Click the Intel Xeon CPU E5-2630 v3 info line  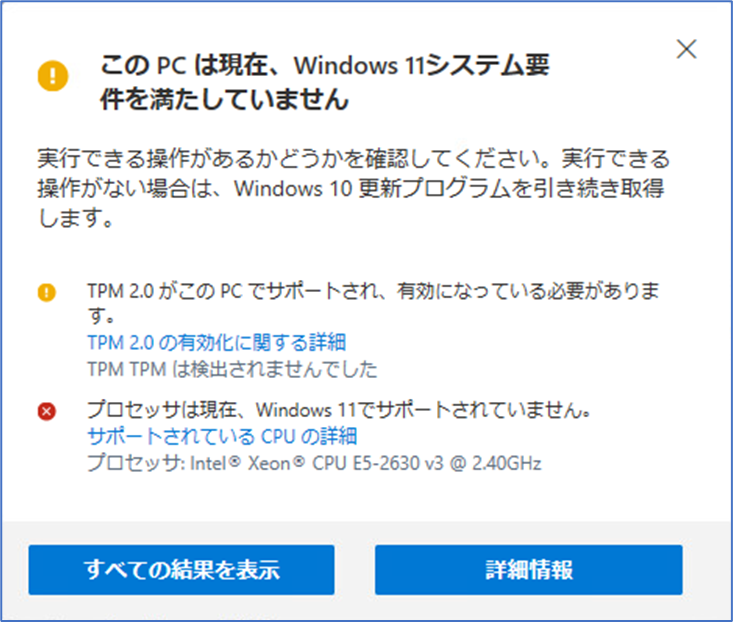click(x=314, y=463)
